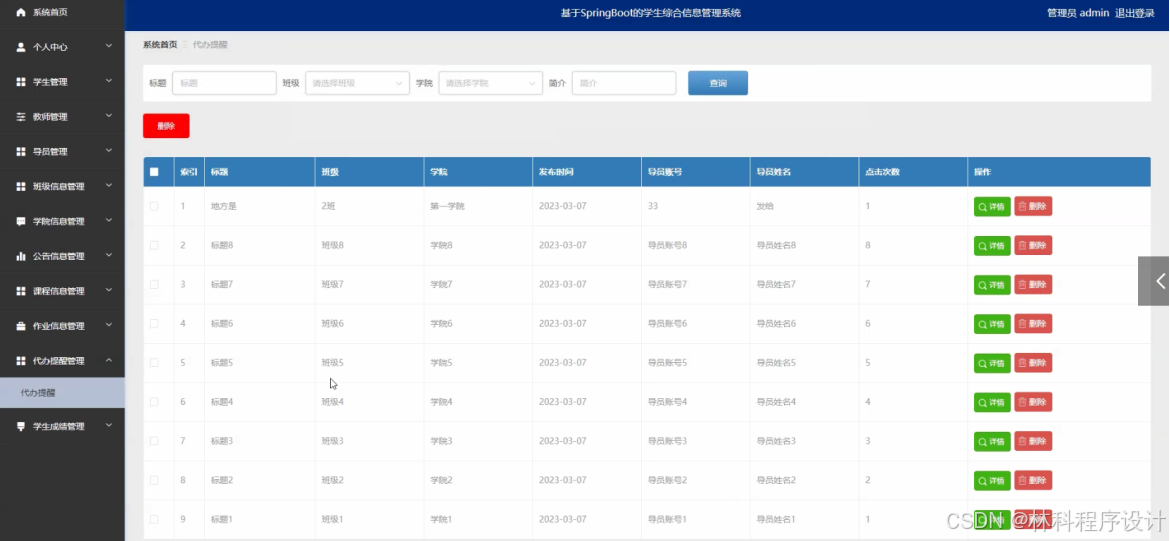Check the checkbox for row 标题3
This screenshot has width=1170, height=541.
click(x=154, y=441)
